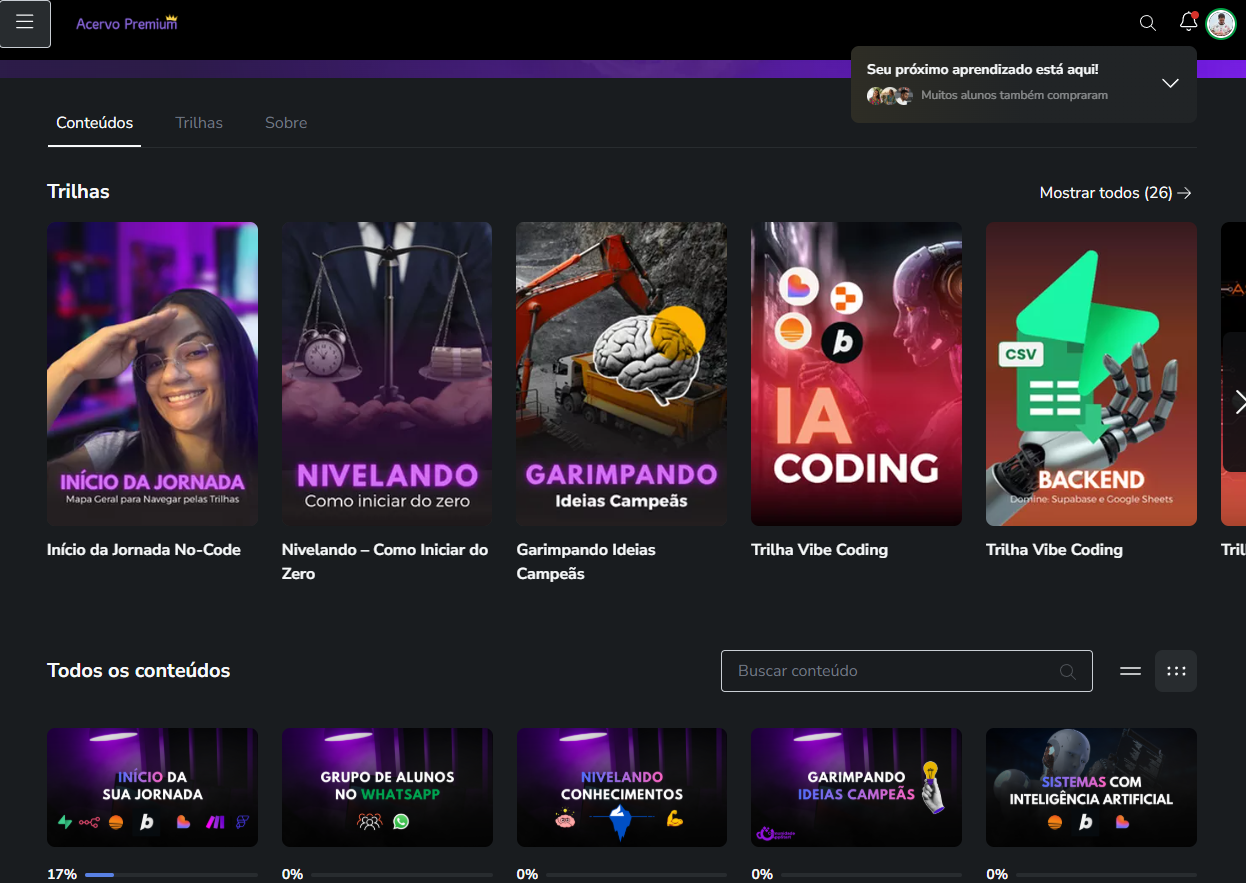
Task: Click the 17% progress bar
Action: [171, 875]
